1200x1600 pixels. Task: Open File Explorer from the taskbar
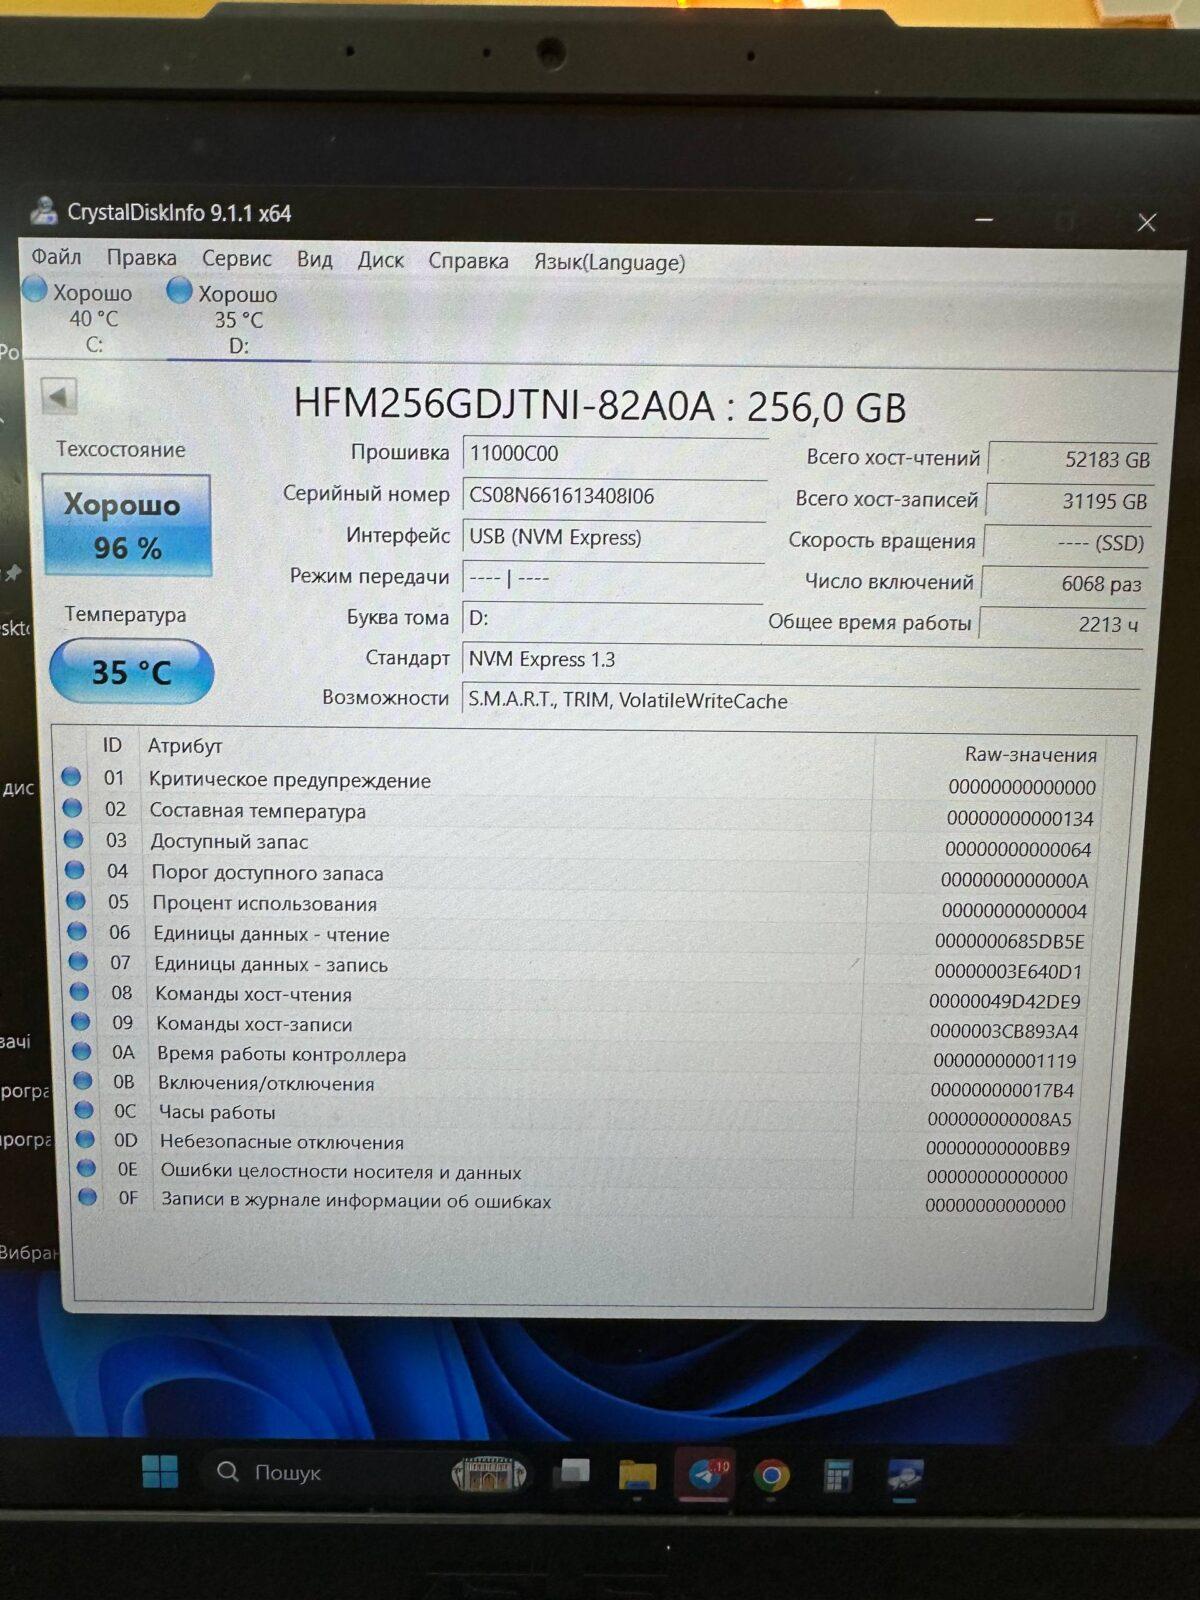click(x=637, y=1475)
